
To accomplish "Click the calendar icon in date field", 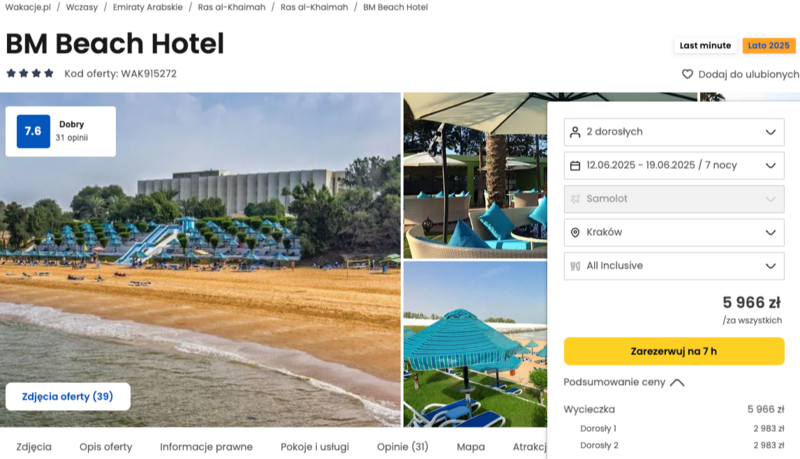I will coord(575,166).
